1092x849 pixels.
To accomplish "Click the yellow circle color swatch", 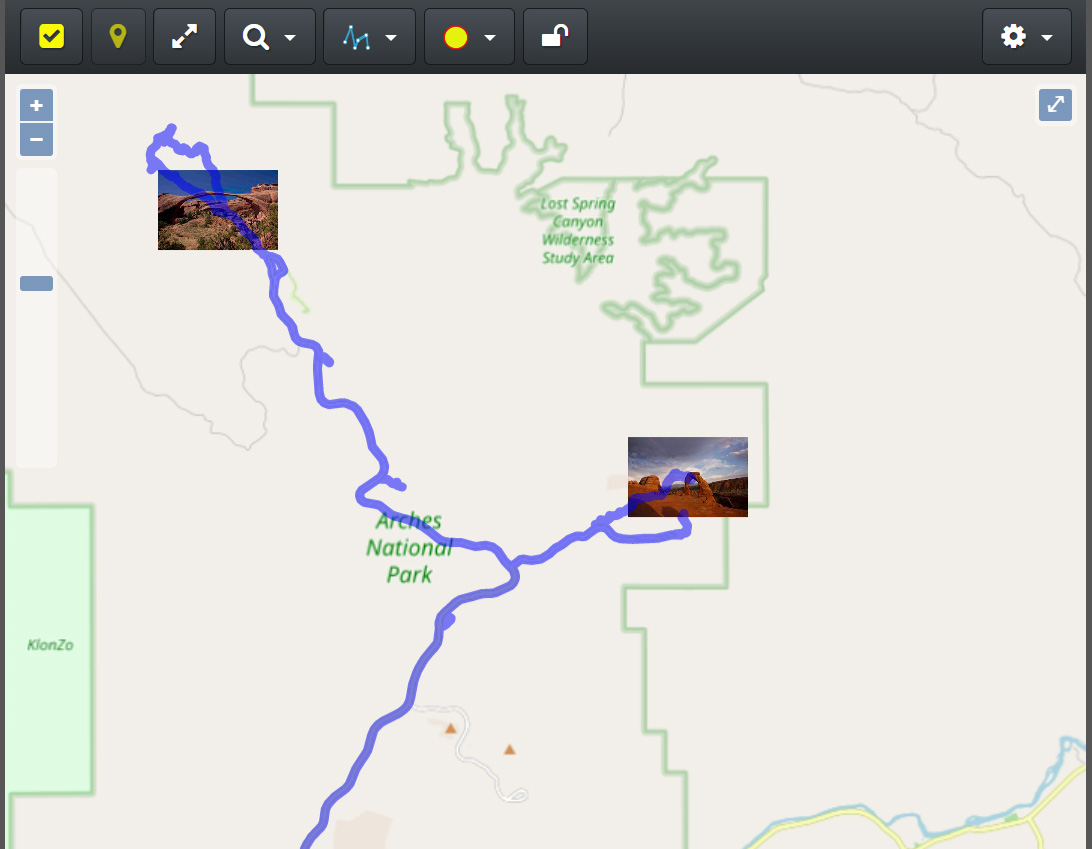I will 456,38.
